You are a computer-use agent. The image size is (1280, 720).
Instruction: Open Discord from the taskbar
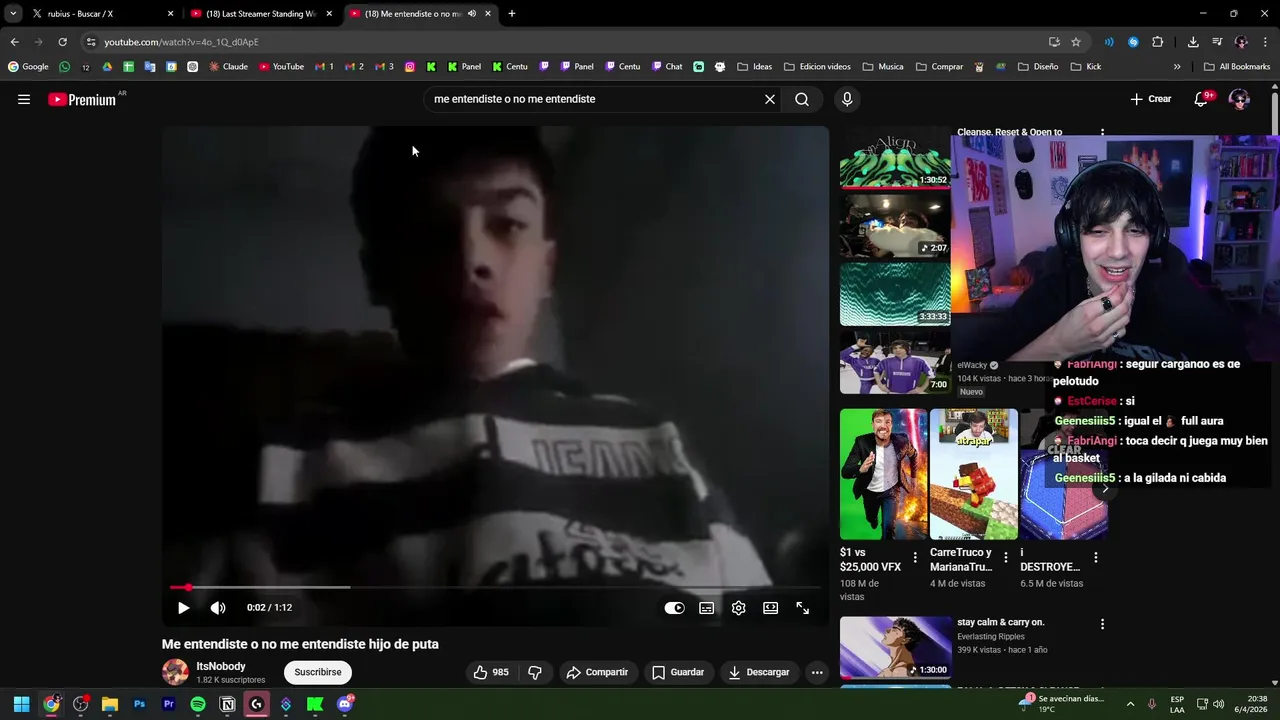click(x=345, y=704)
